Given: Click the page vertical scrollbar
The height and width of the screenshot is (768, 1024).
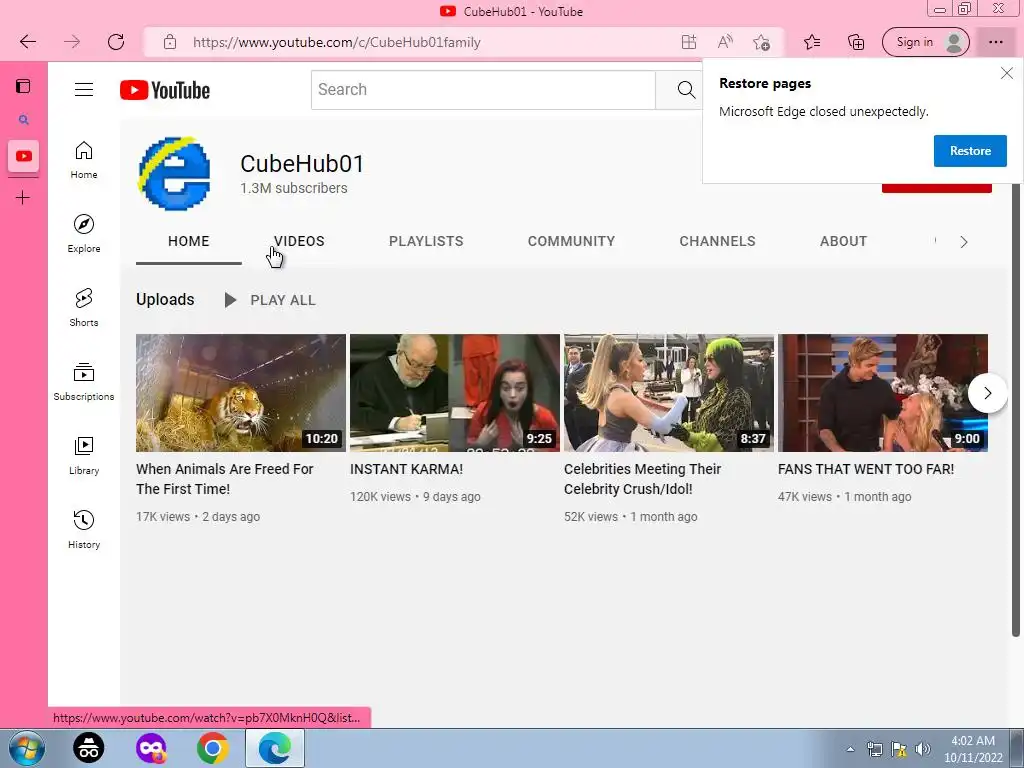Looking at the screenshot, I should pyautogui.click(x=1016, y=411).
